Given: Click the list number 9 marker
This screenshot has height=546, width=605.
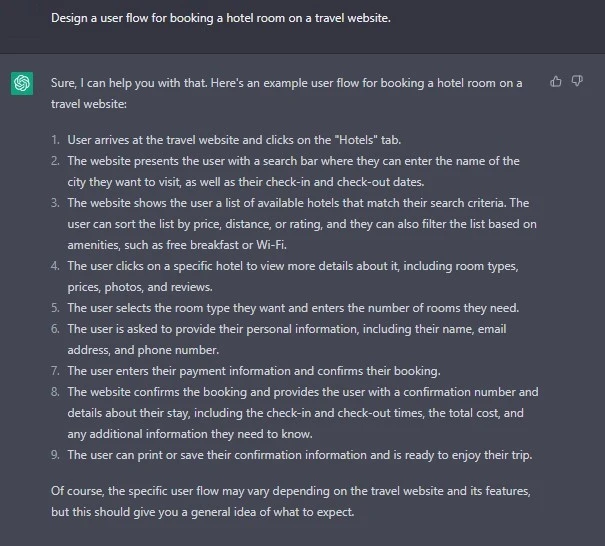Looking at the screenshot, I should tap(55, 455).
